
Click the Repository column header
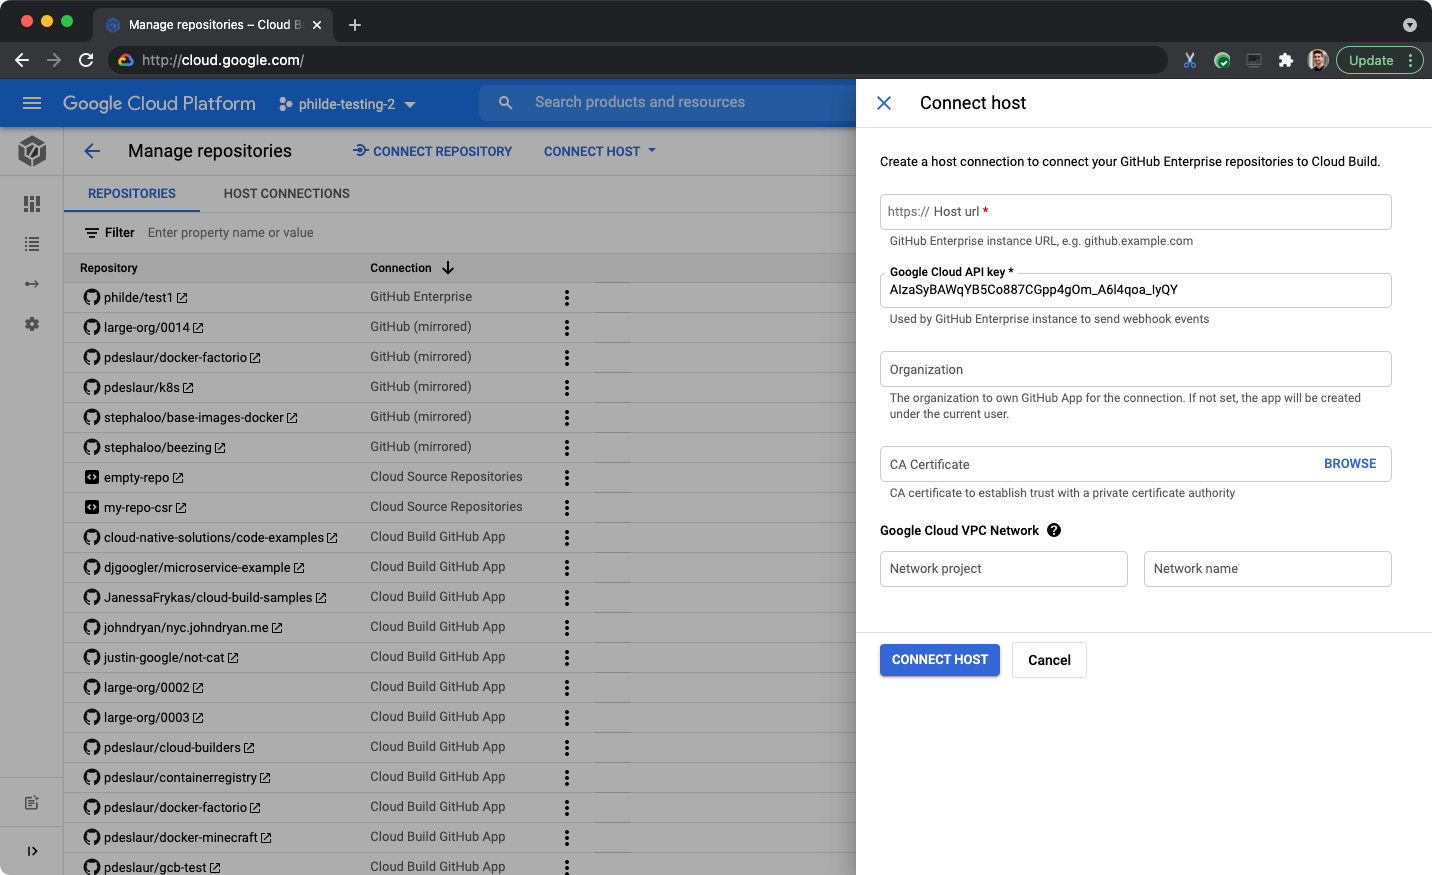[109, 268]
